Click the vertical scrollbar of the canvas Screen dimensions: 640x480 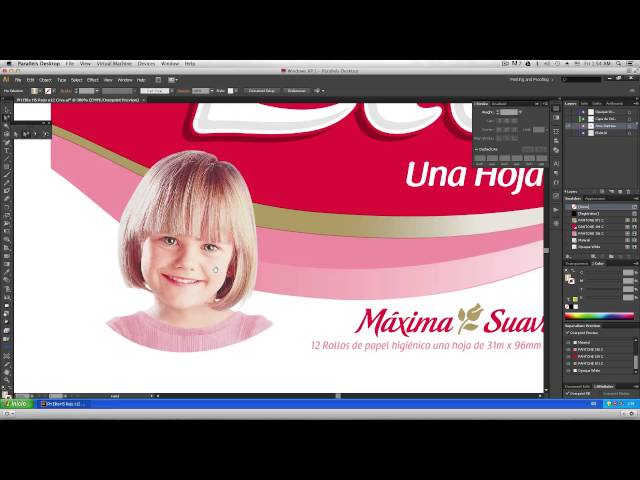[546, 248]
